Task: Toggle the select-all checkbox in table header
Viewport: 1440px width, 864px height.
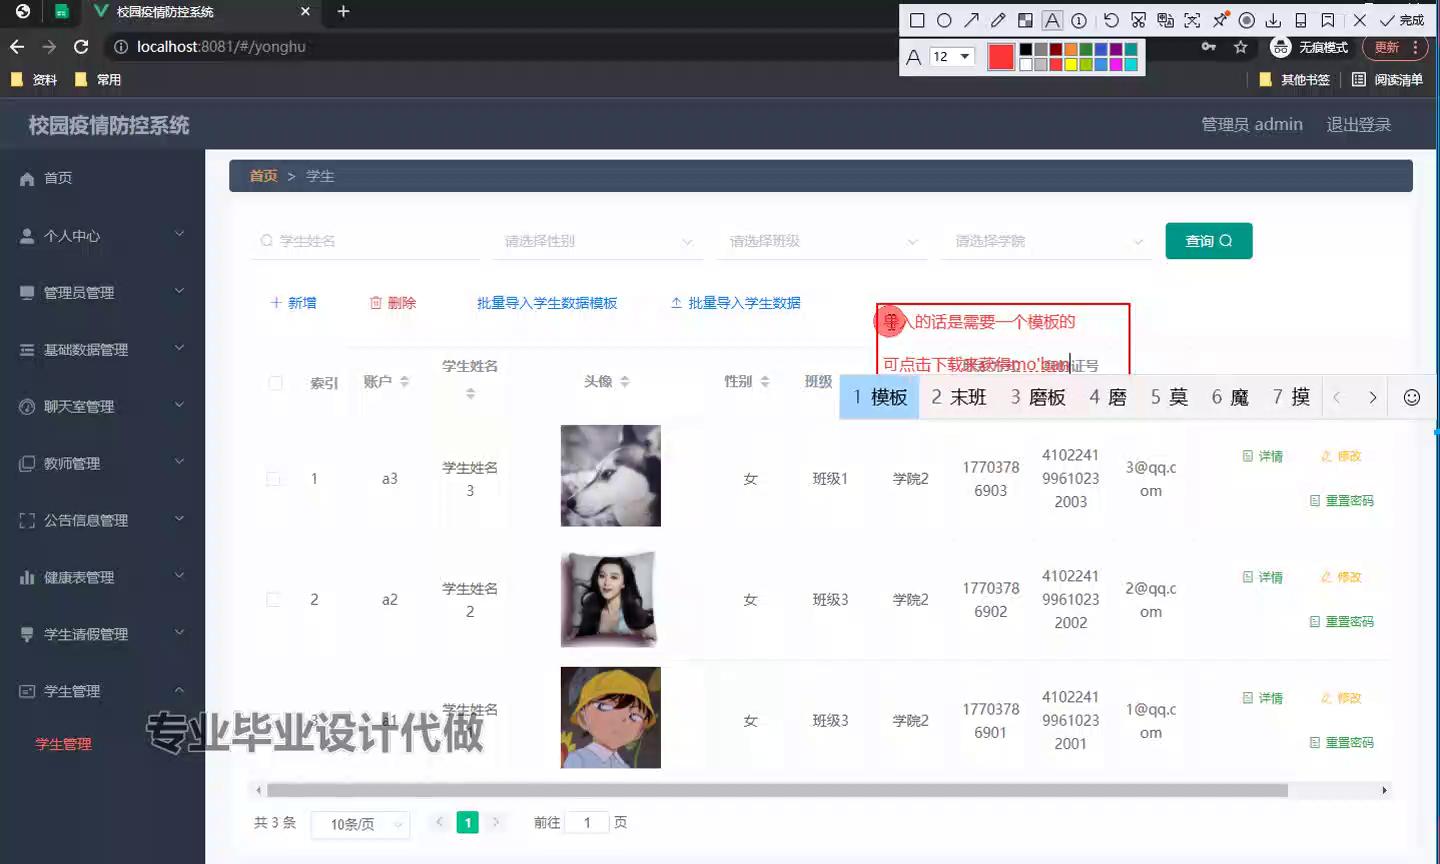Action: tap(275, 383)
